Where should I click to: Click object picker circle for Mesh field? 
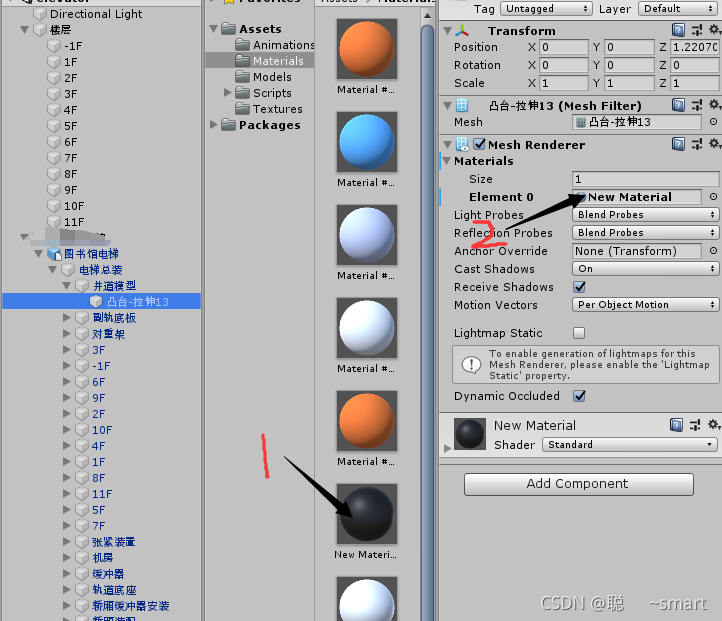[x=713, y=122]
